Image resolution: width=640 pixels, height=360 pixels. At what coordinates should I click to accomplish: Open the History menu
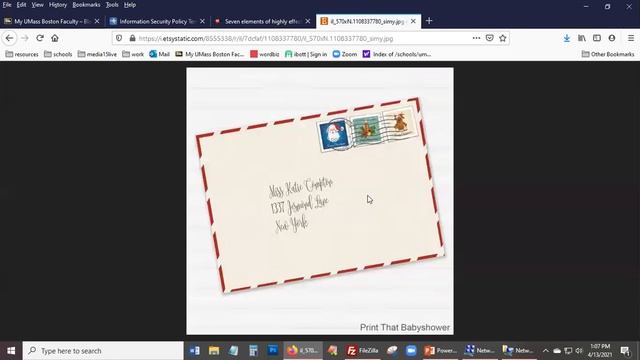58,5
